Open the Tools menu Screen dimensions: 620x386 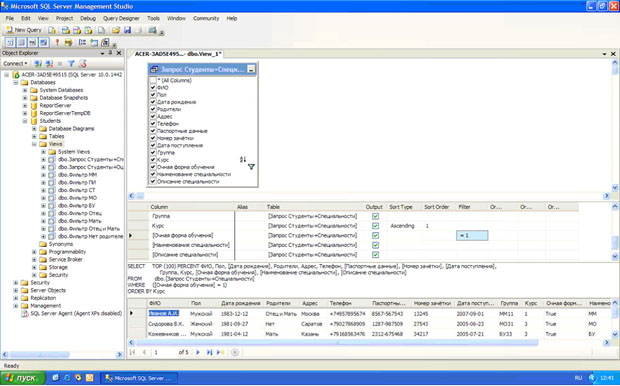click(153, 18)
